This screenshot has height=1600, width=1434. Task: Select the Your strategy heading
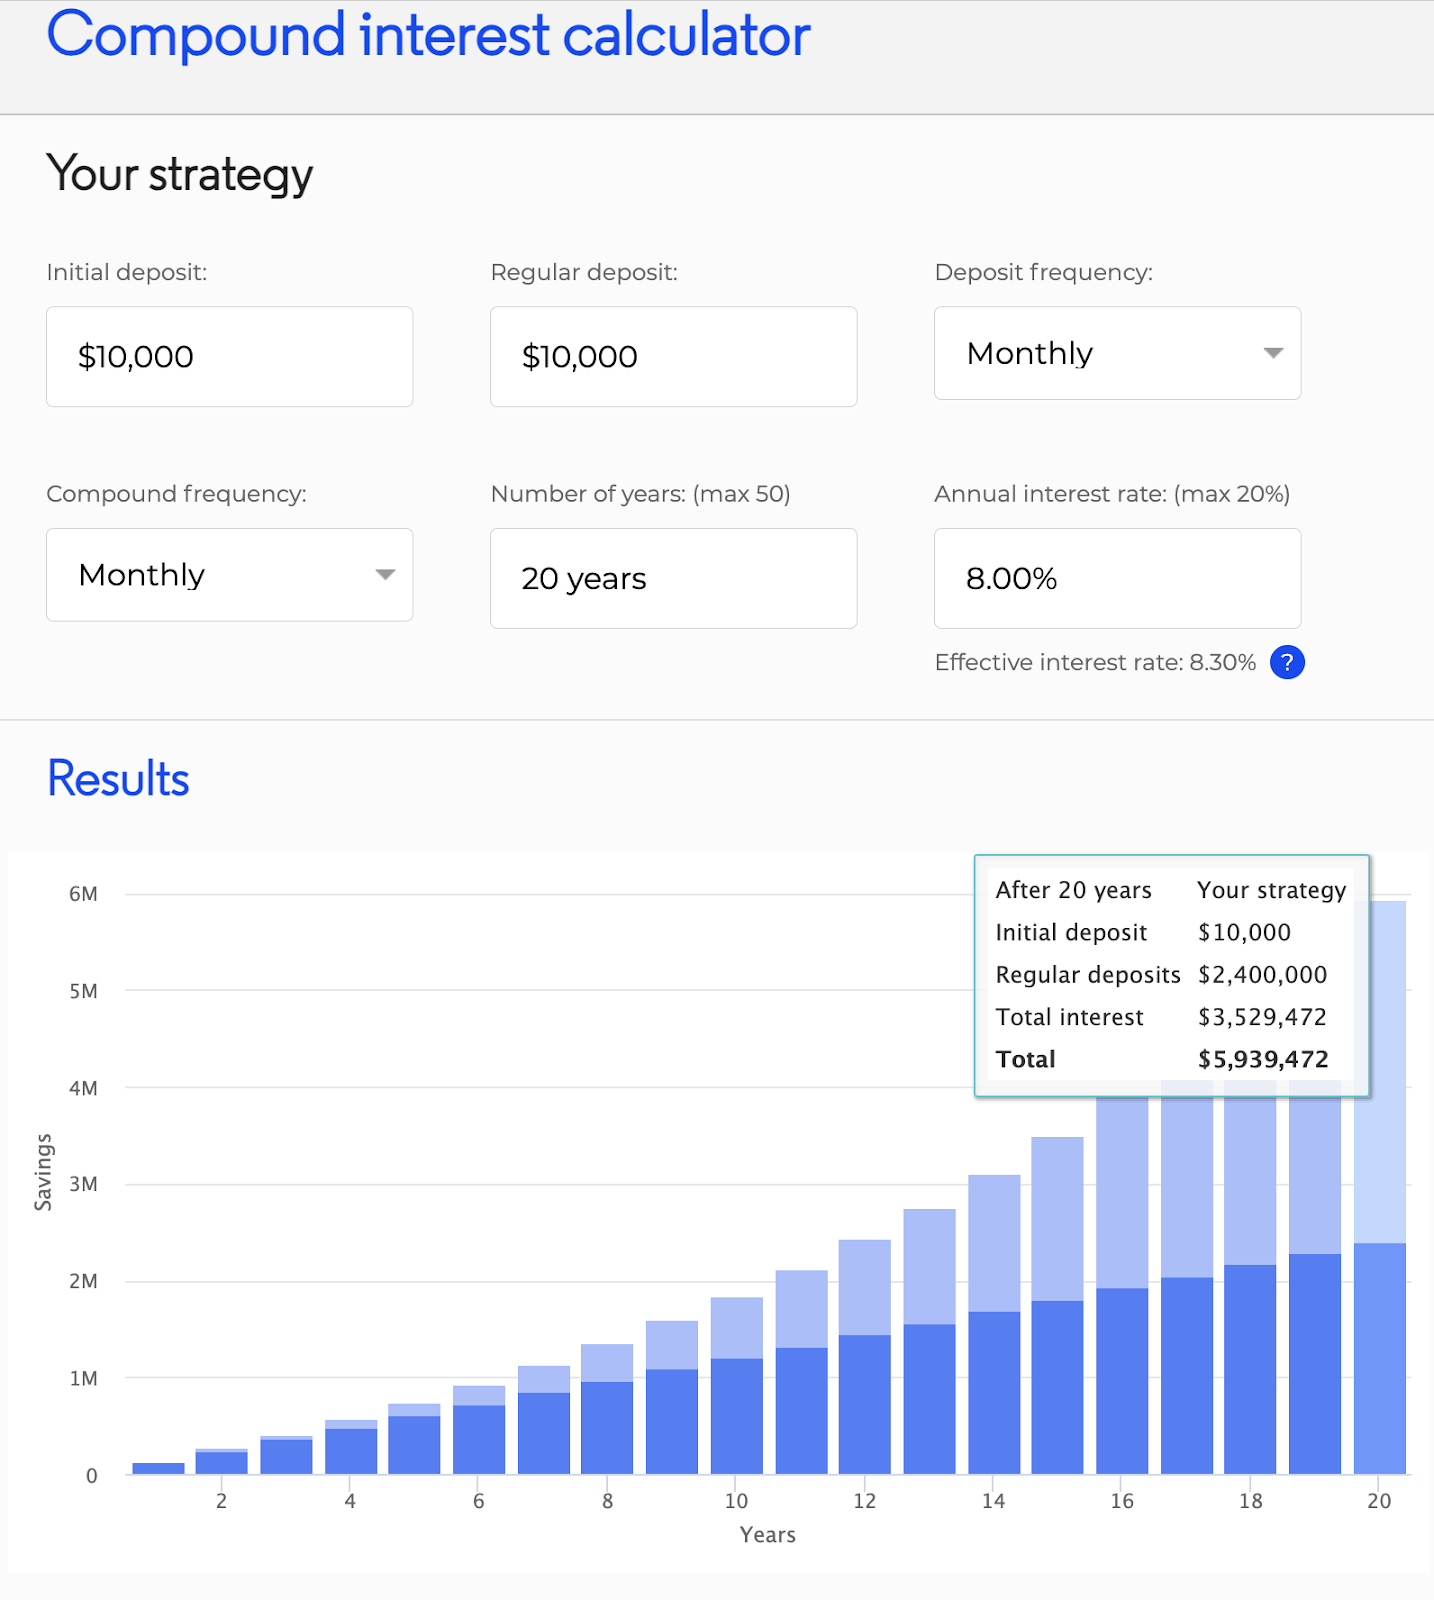point(180,175)
